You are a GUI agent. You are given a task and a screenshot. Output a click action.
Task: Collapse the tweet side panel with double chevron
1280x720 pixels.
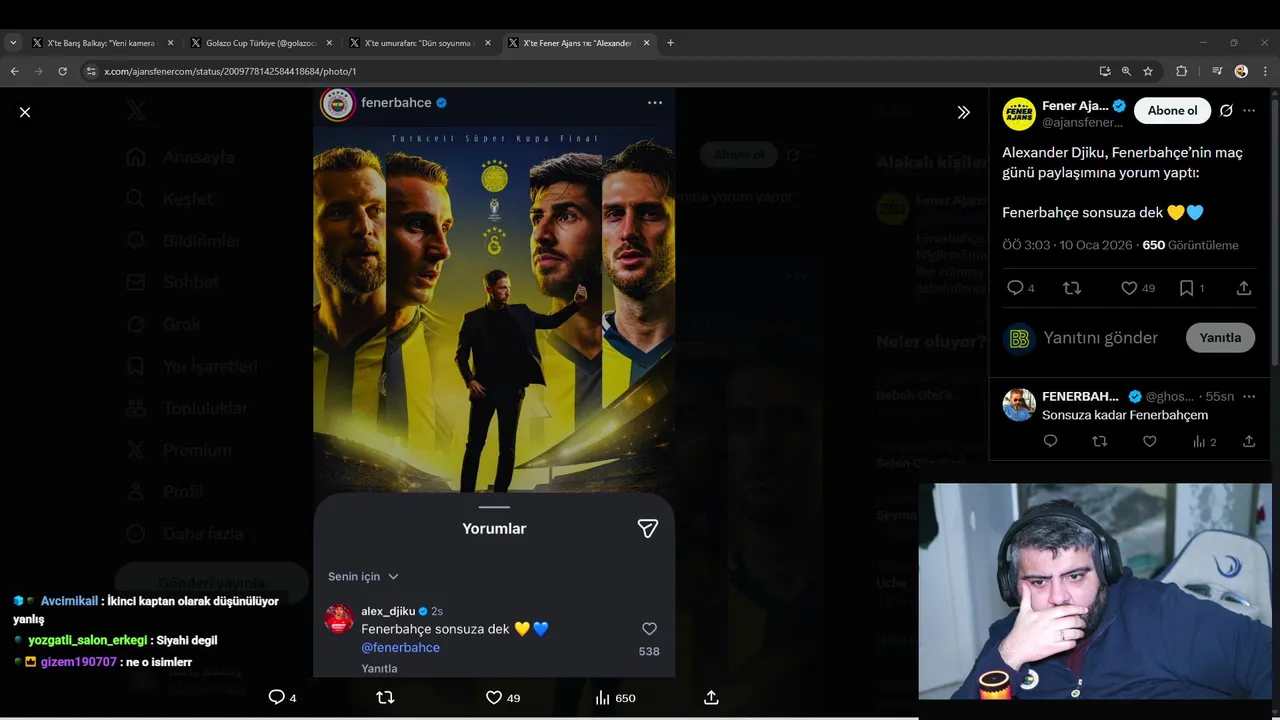pyautogui.click(x=963, y=112)
